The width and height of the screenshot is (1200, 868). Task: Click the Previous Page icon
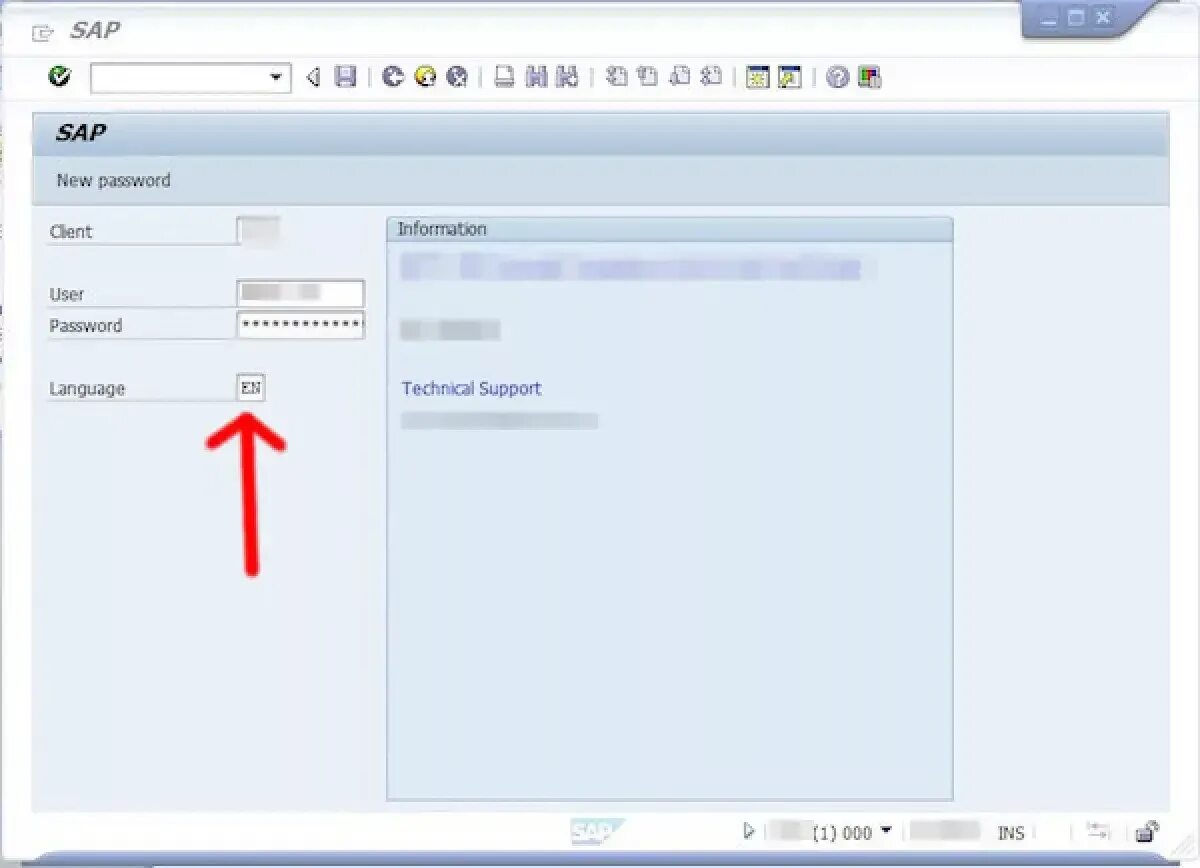click(648, 77)
